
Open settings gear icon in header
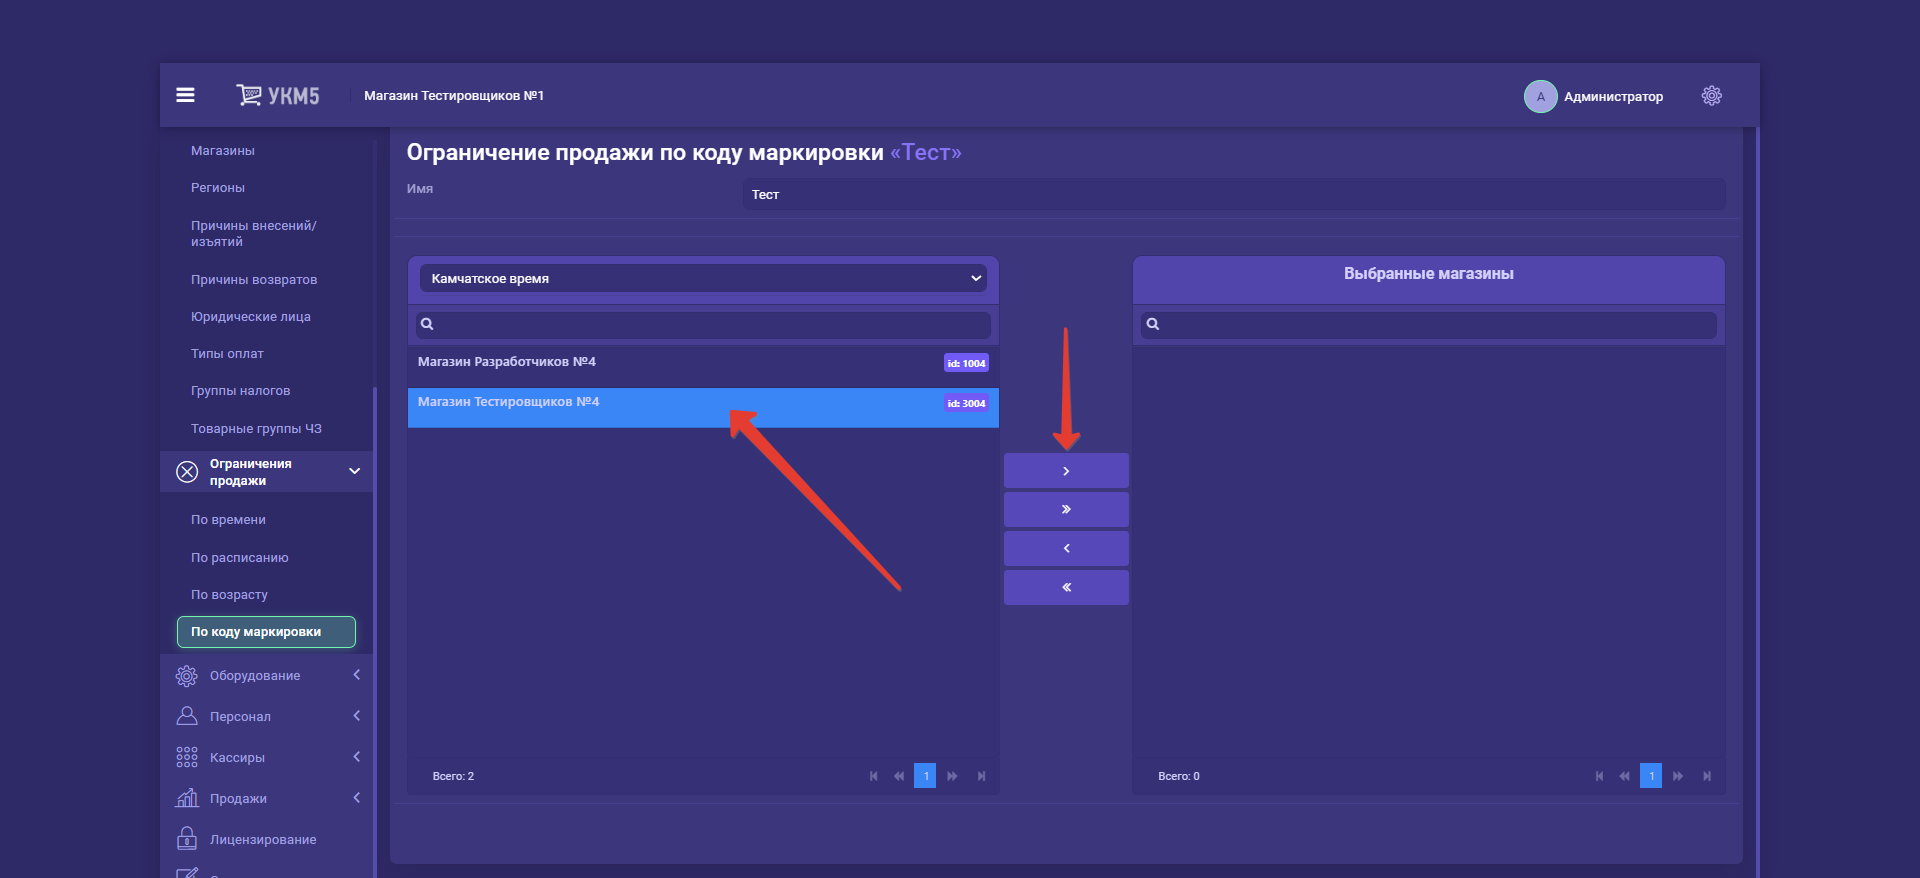click(1711, 95)
